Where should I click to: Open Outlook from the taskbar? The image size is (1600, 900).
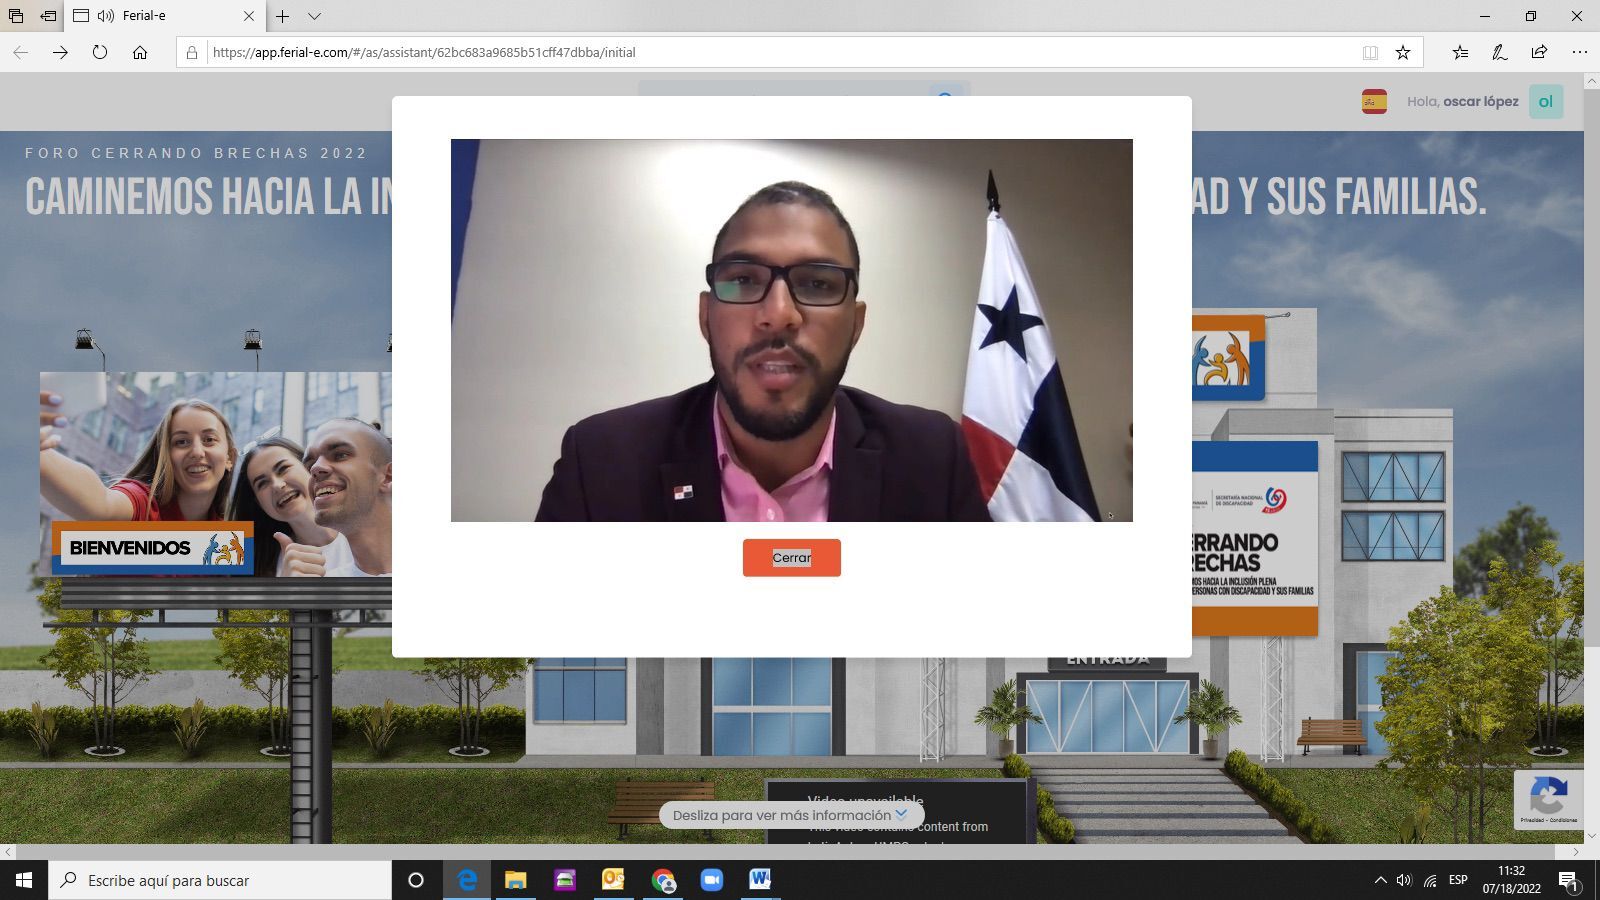point(613,880)
